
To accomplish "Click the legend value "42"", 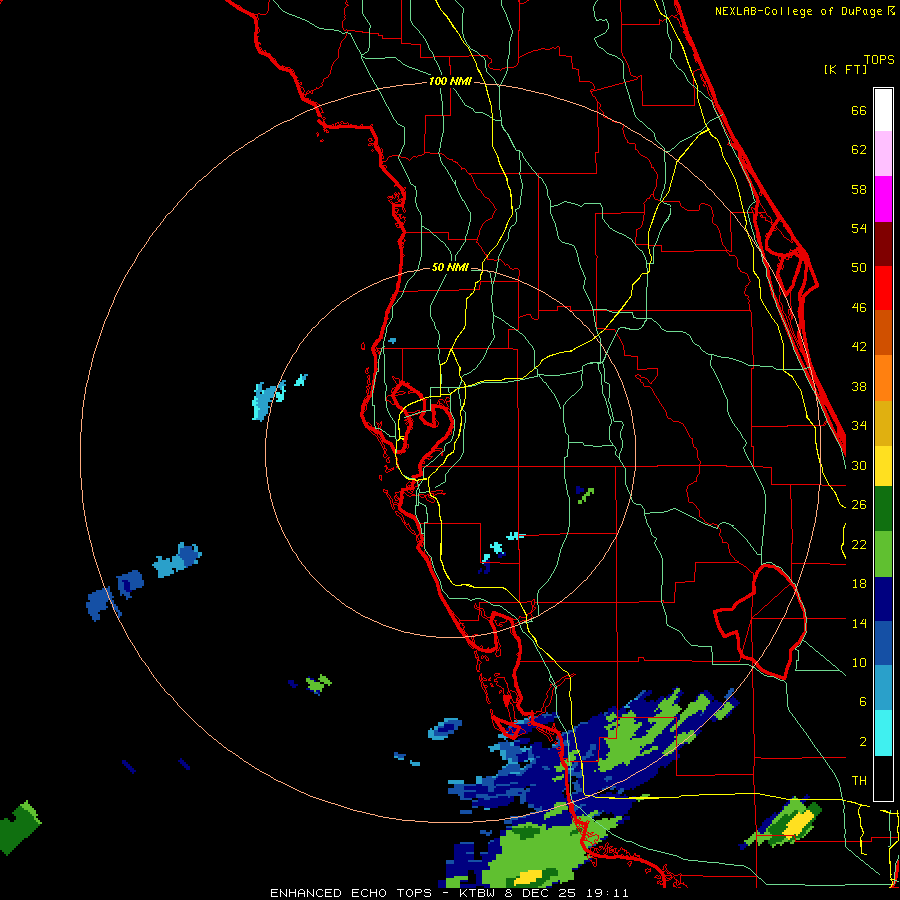I will coord(859,346).
